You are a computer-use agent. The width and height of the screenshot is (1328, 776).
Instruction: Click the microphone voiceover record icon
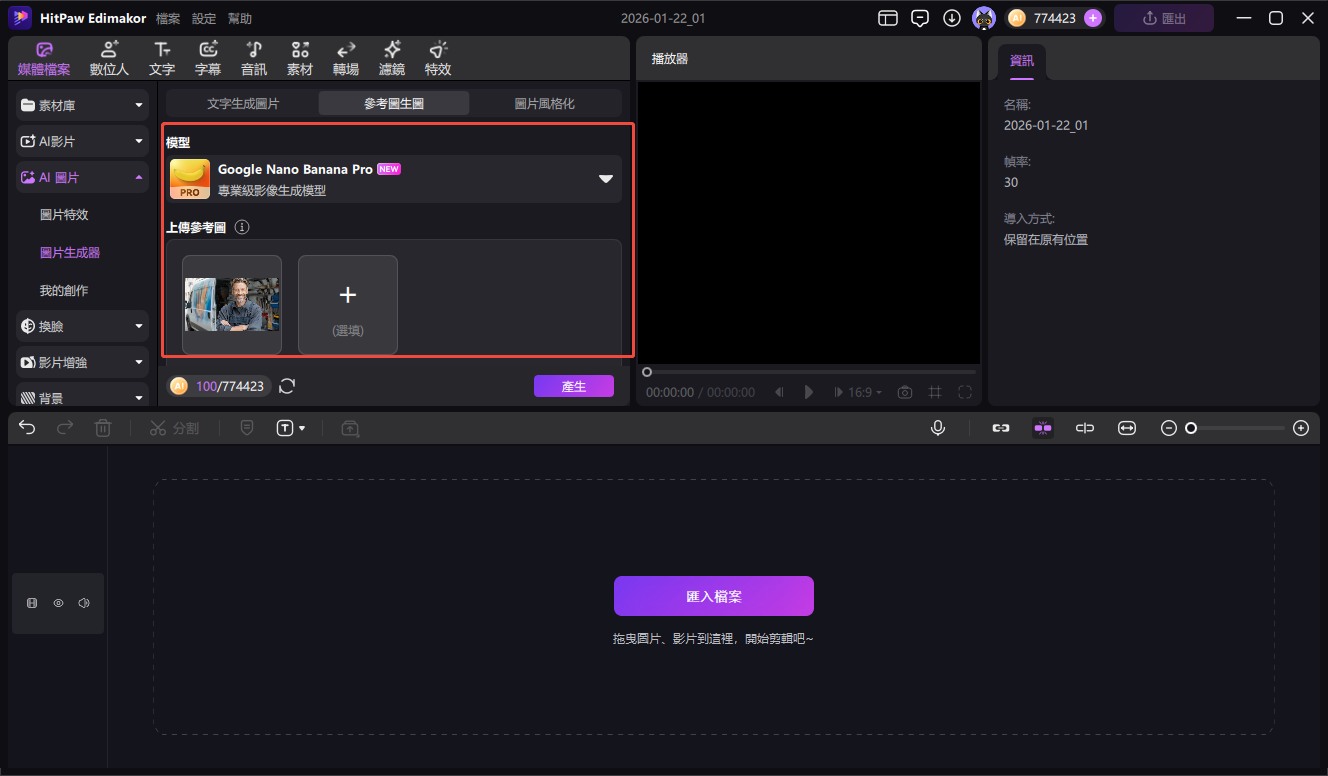point(938,428)
